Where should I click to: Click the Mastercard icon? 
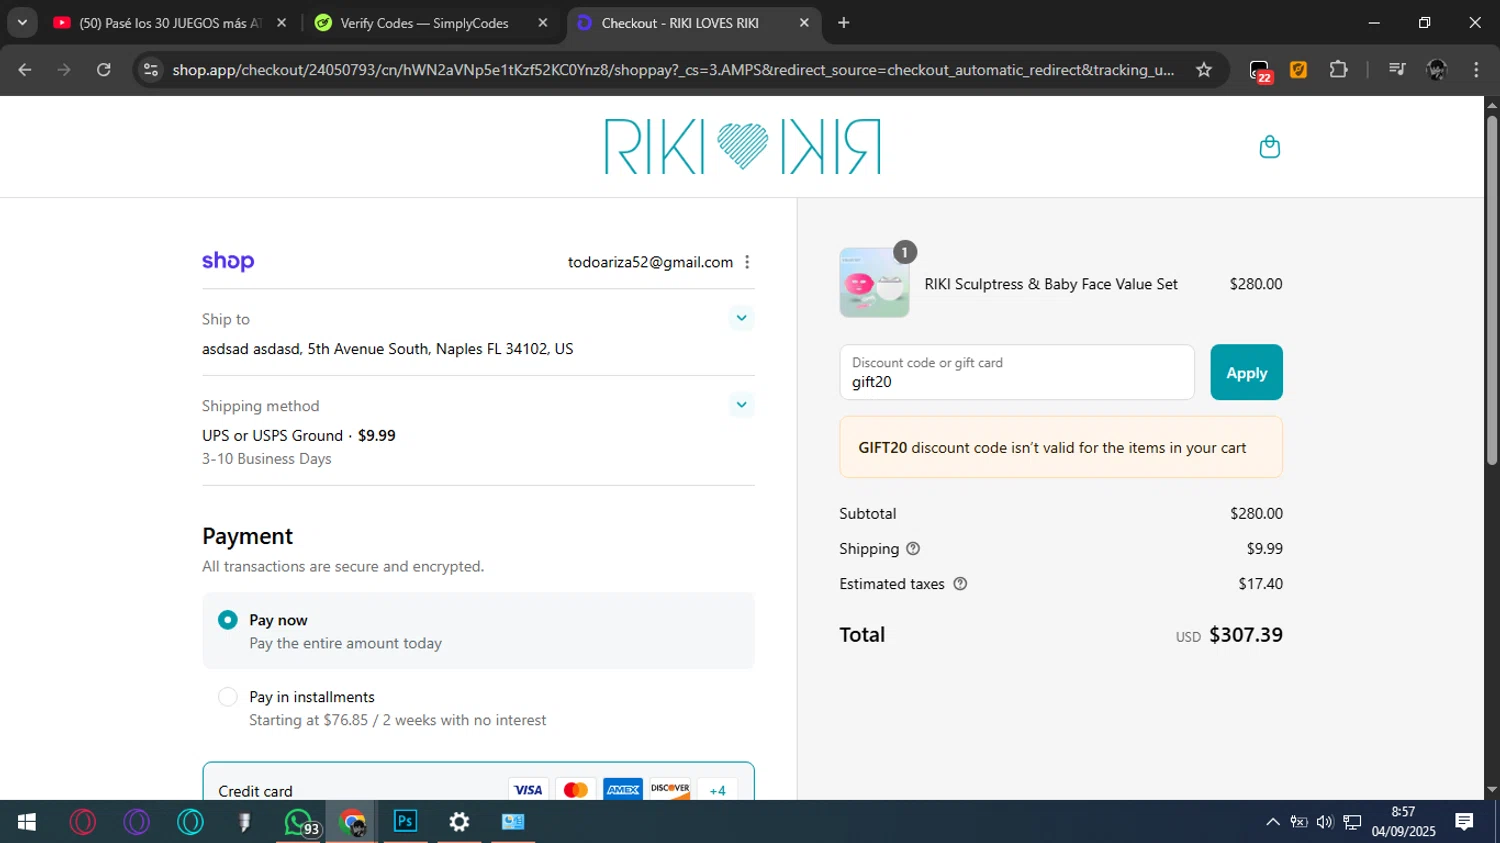(x=576, y=790)
